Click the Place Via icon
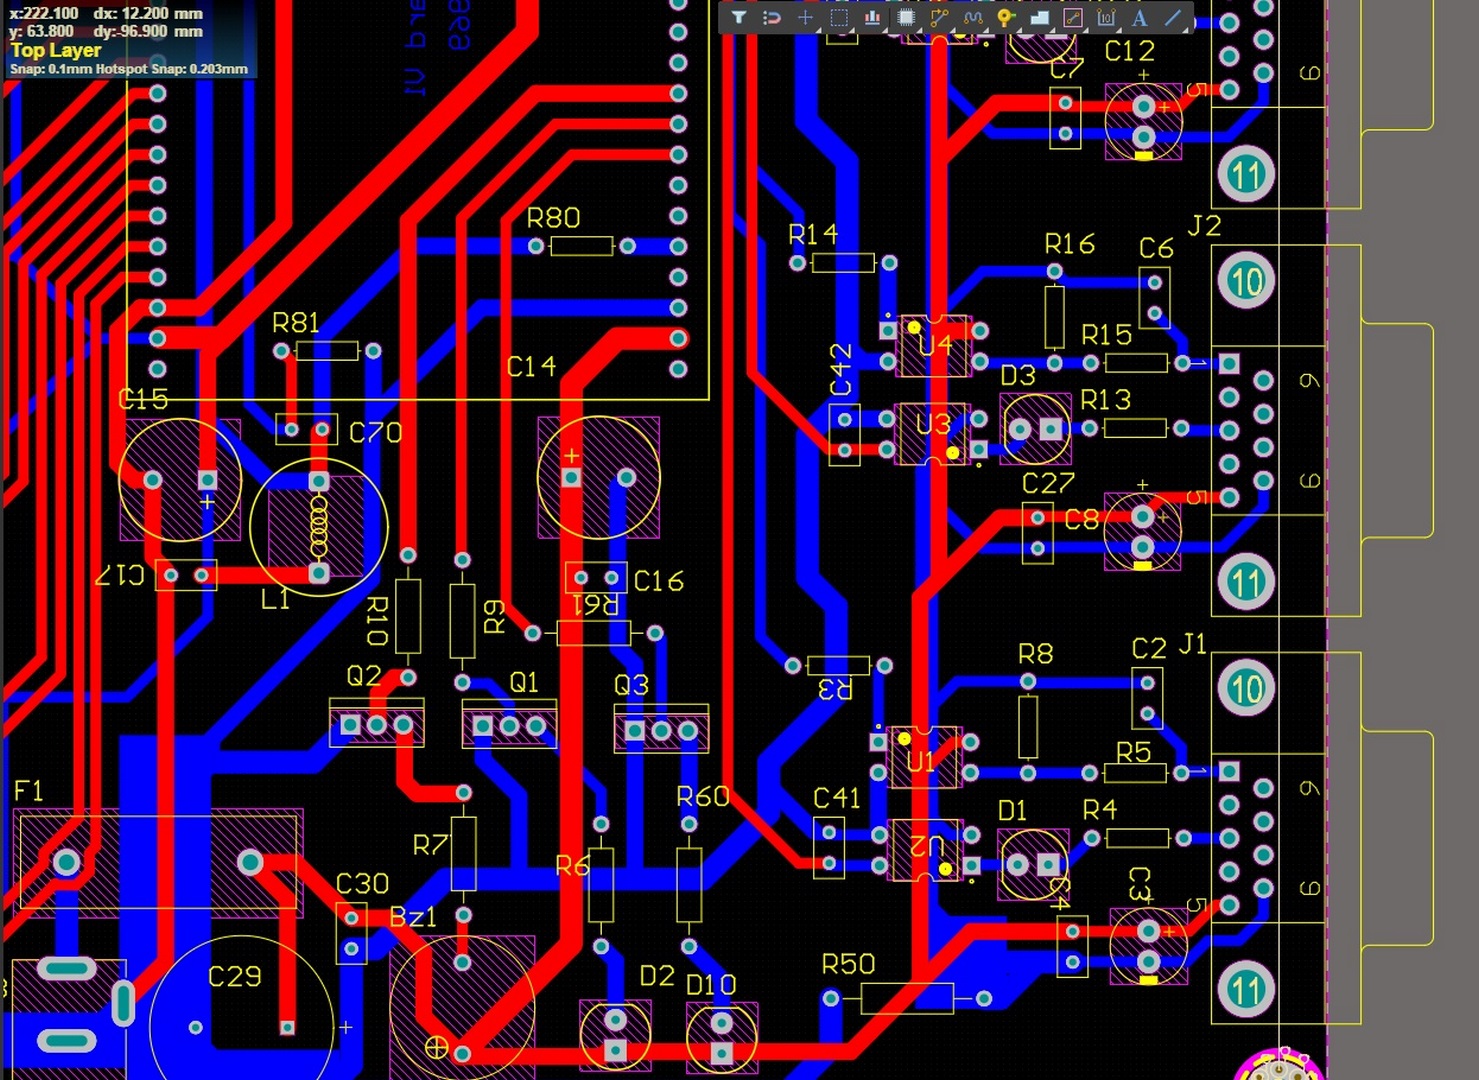 tap(1006, 18)
